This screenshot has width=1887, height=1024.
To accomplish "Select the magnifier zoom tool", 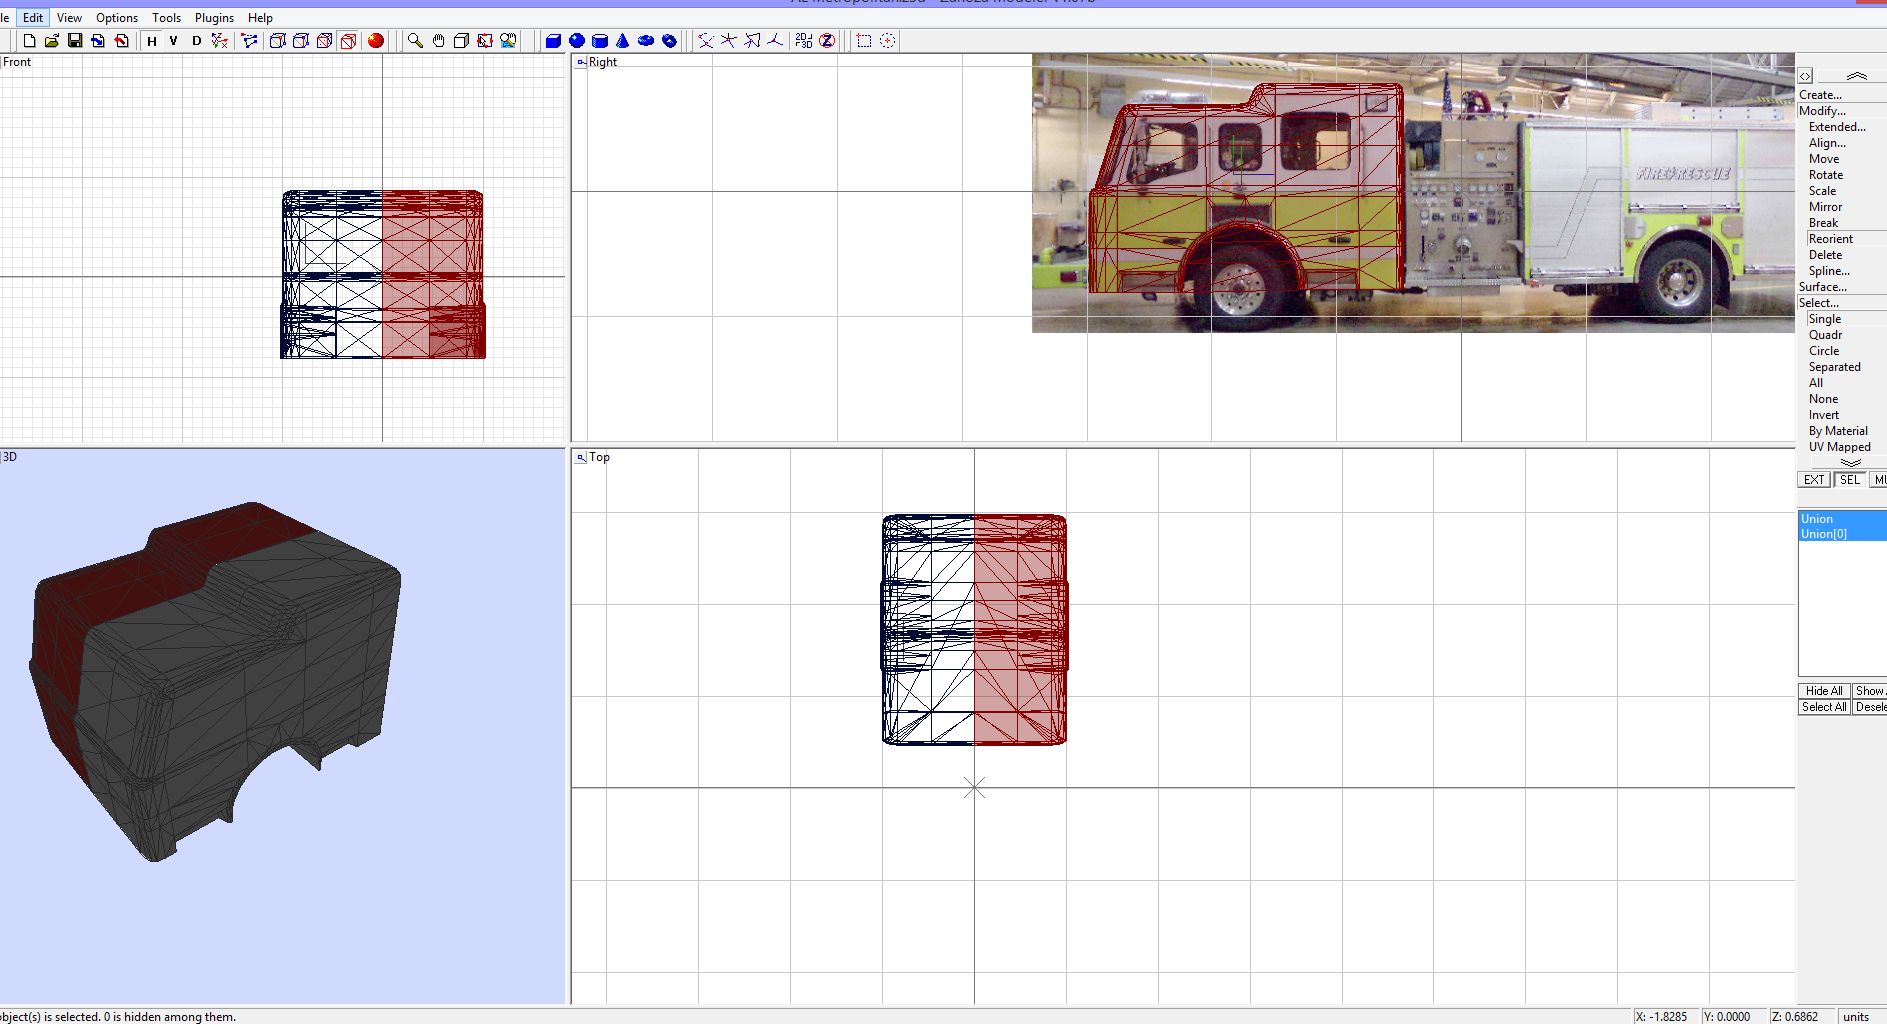I will [415, 41].
